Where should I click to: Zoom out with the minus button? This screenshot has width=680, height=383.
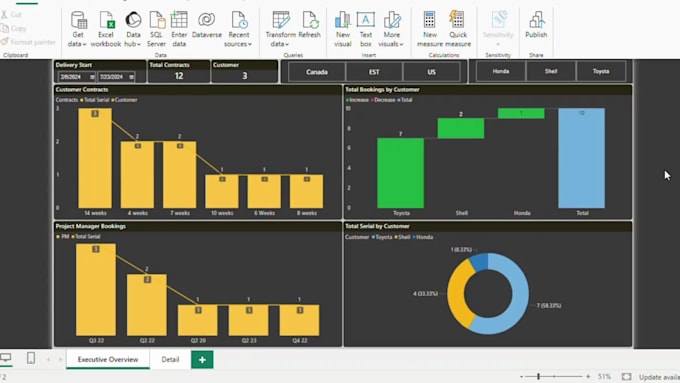521,376
